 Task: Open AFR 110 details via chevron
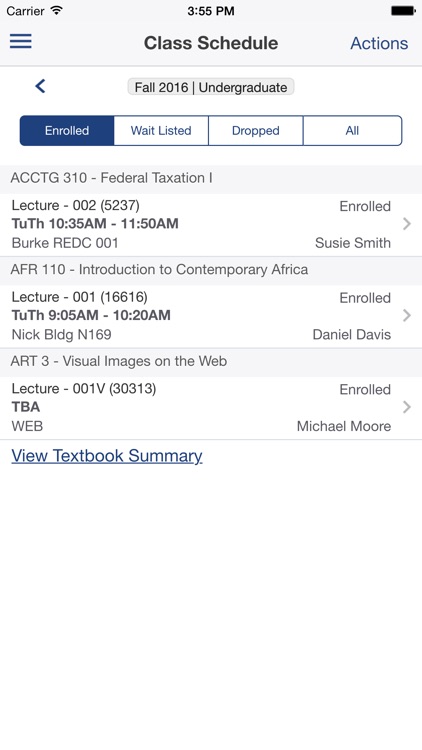407,315
